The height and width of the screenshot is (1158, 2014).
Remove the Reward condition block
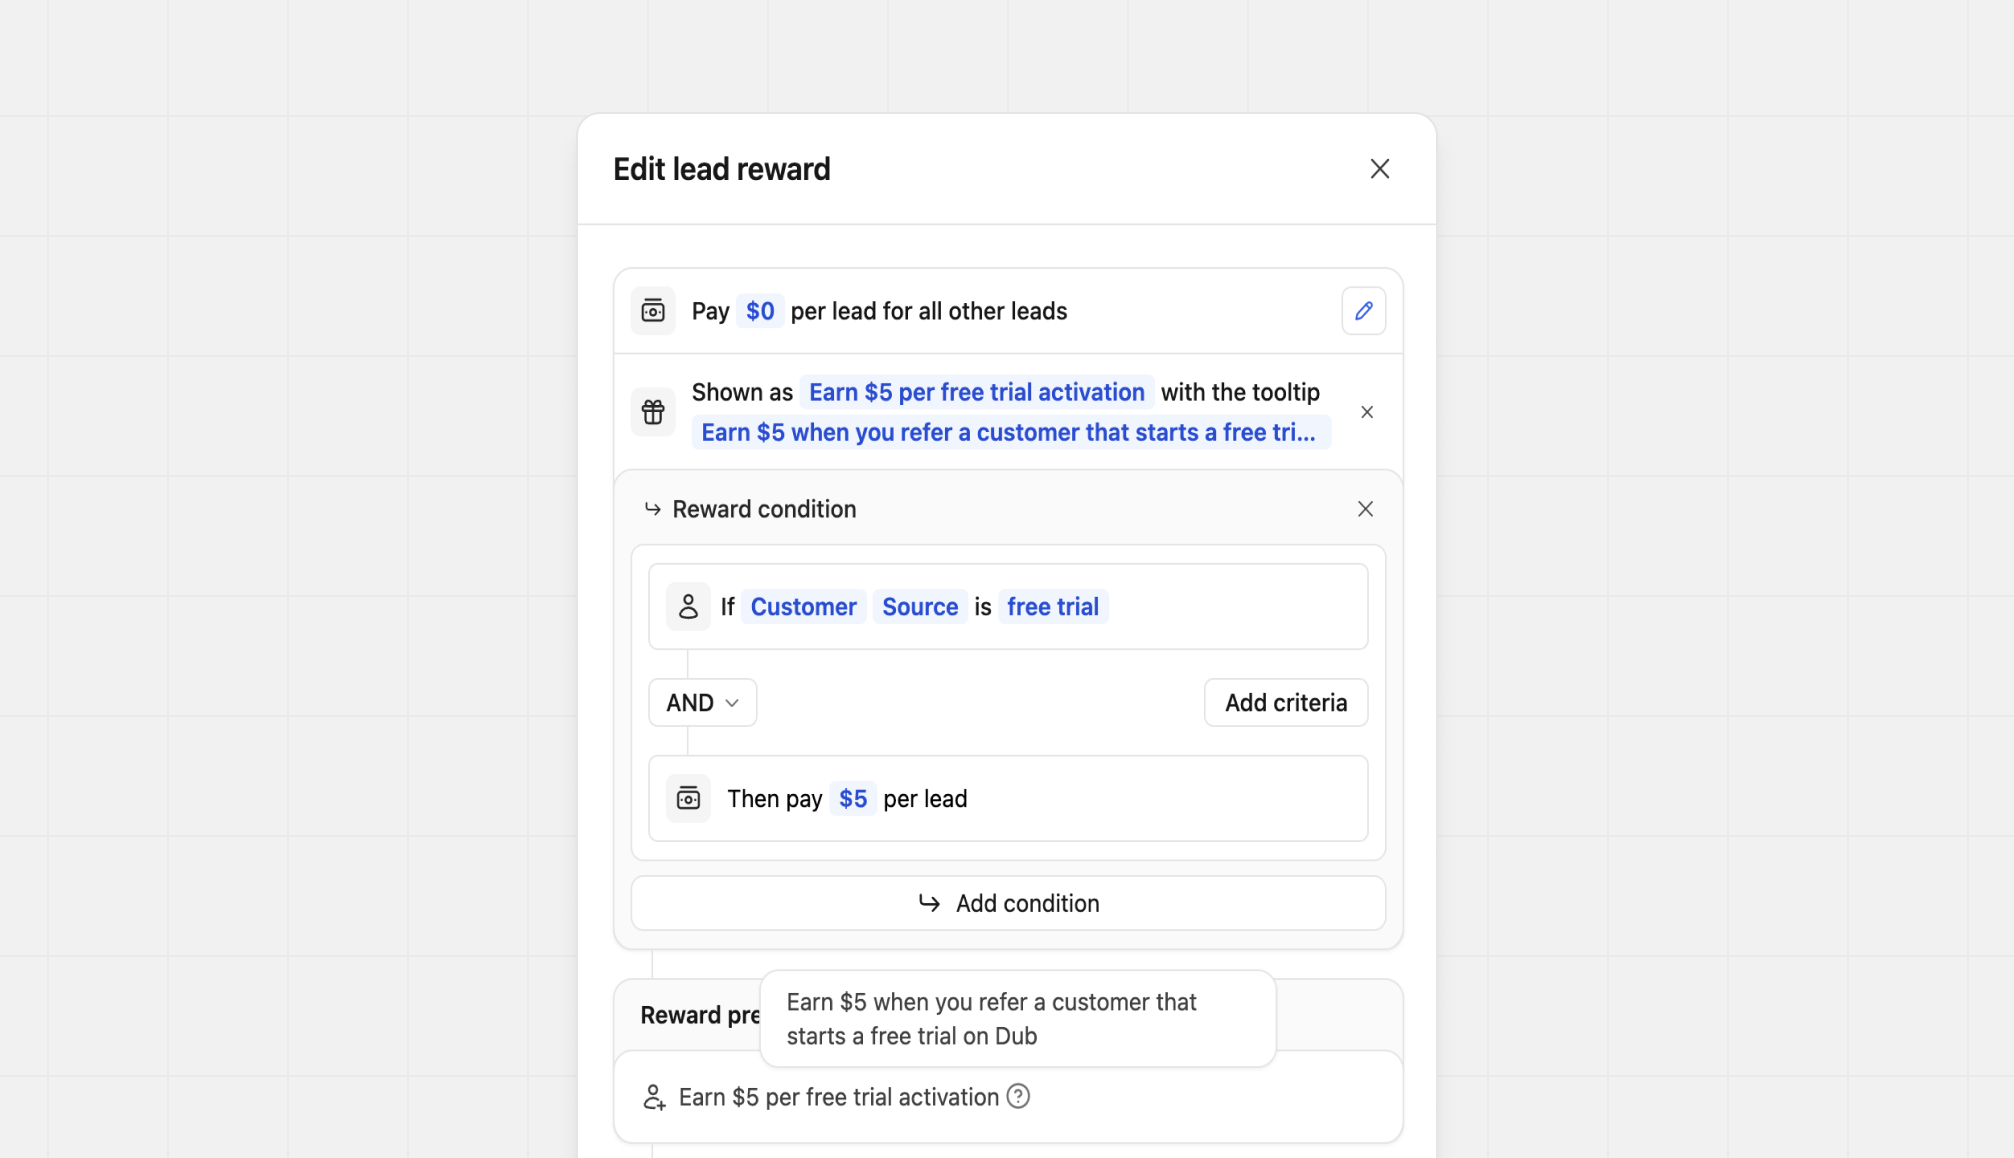tap(1365, 509)
